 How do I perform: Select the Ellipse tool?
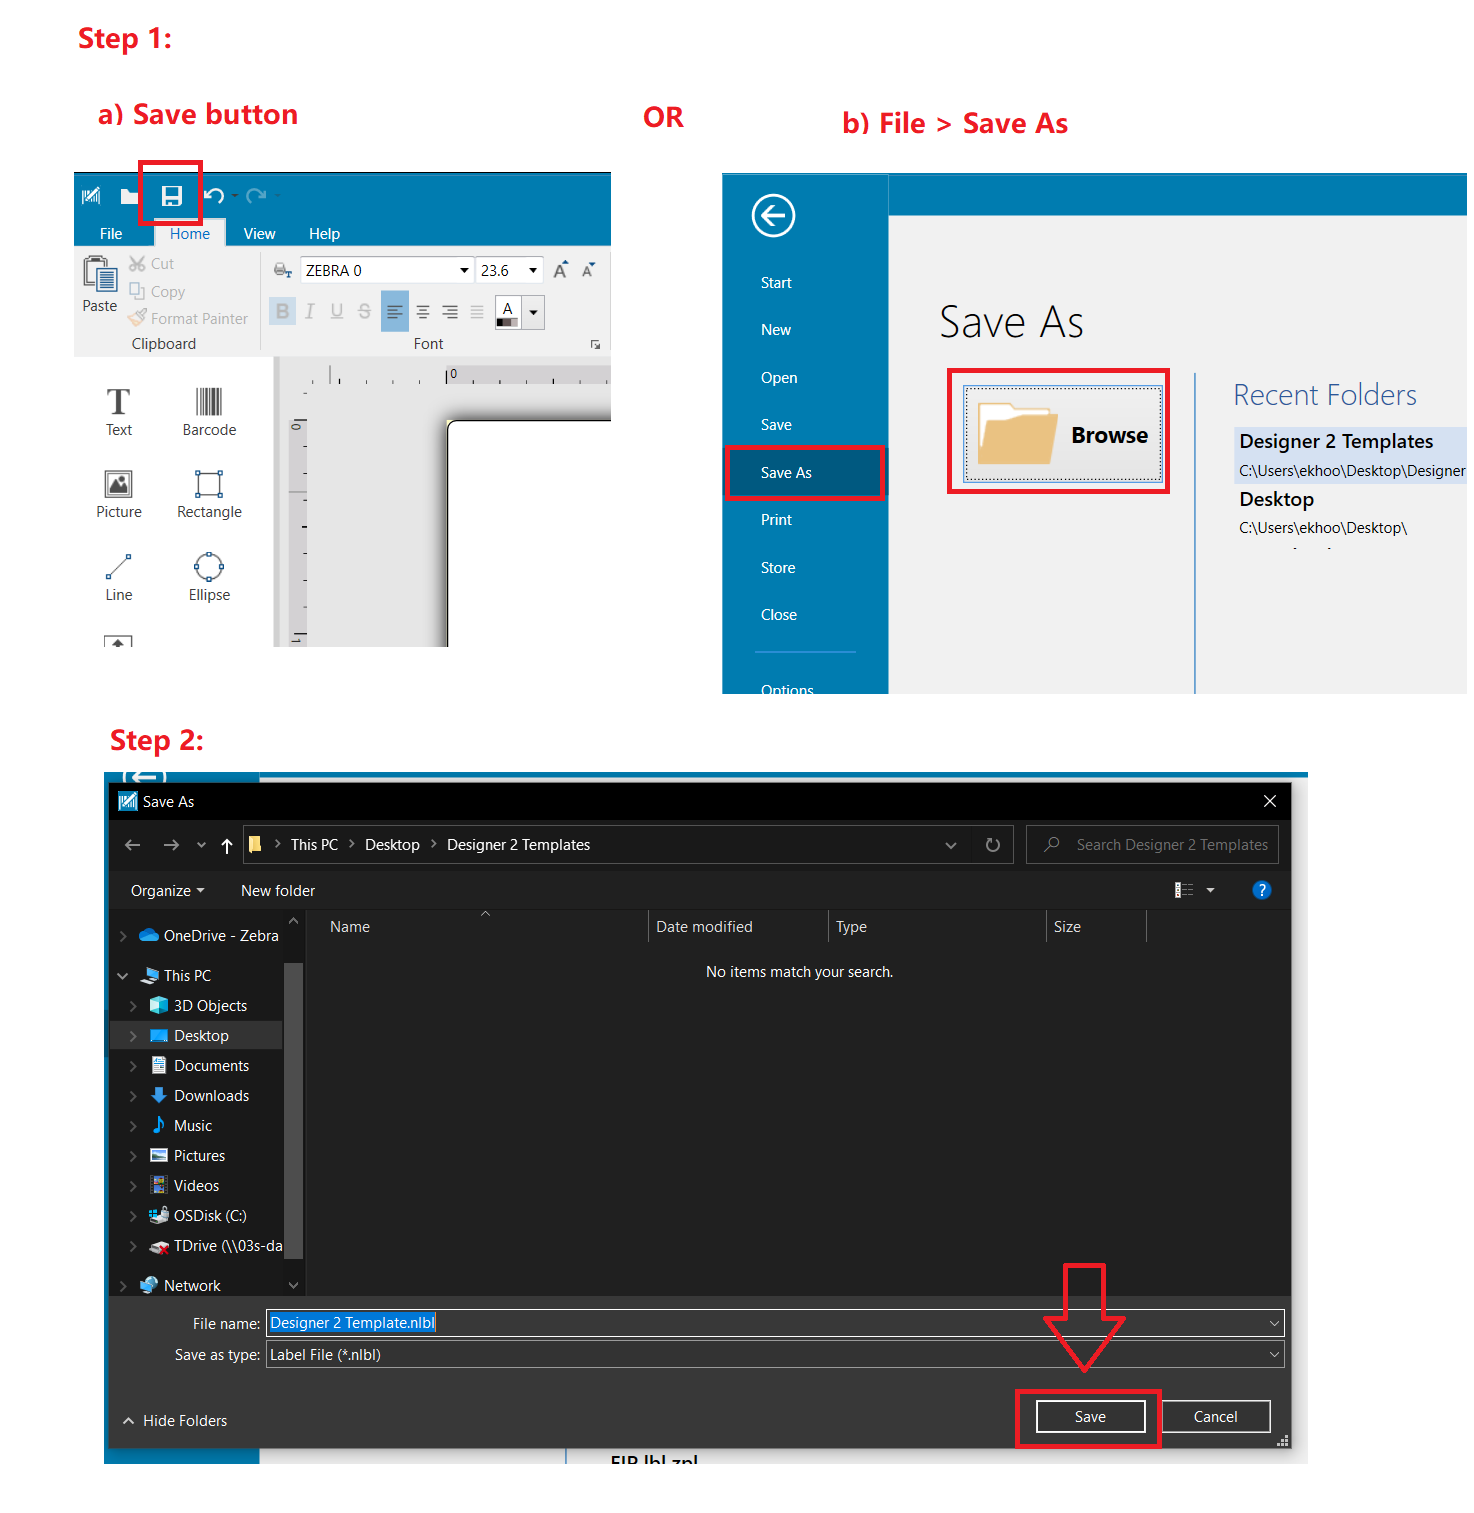tap(208, 576)
